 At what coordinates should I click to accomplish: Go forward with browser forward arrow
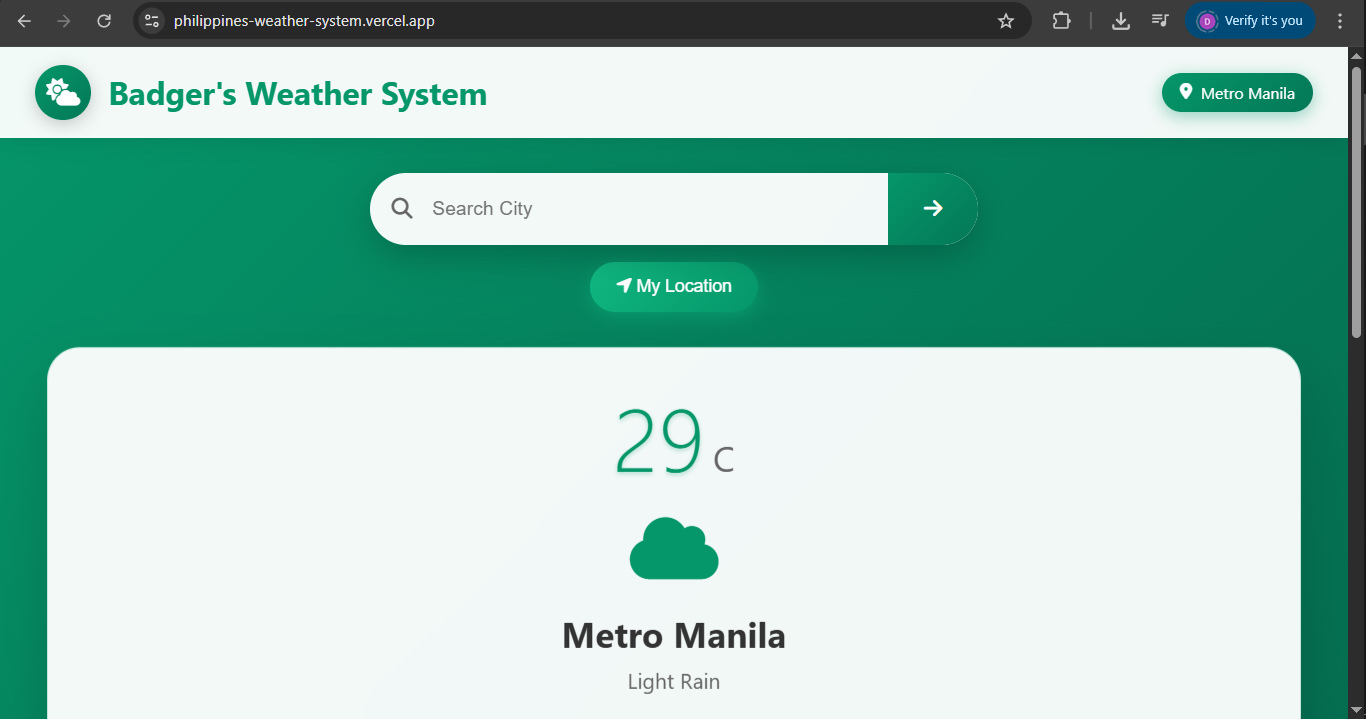coord(64,21)
